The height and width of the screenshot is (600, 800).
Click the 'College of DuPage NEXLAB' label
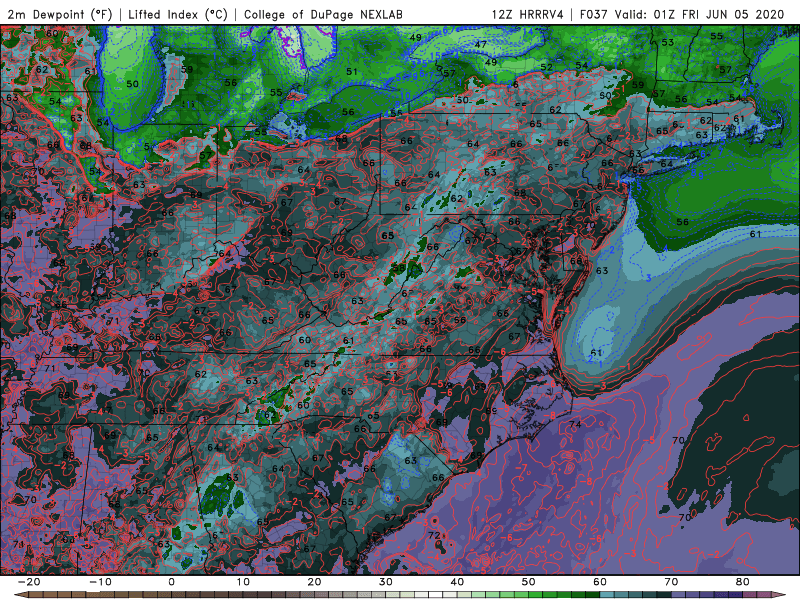(x=323, y=14)
